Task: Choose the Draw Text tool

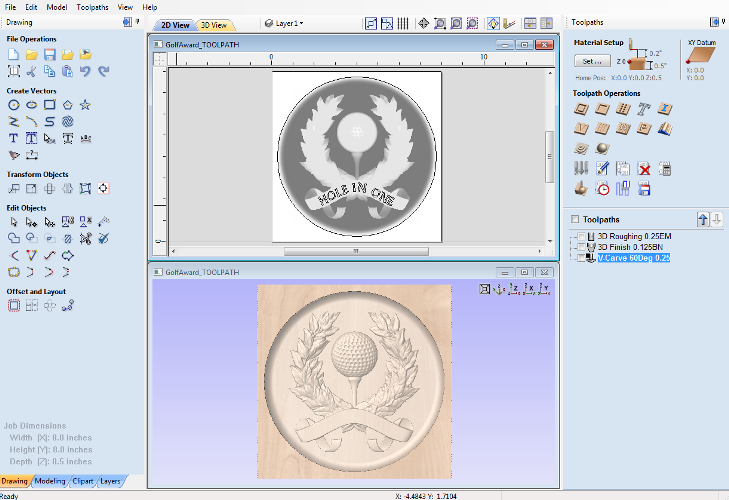Action: (x=14, y=138)
